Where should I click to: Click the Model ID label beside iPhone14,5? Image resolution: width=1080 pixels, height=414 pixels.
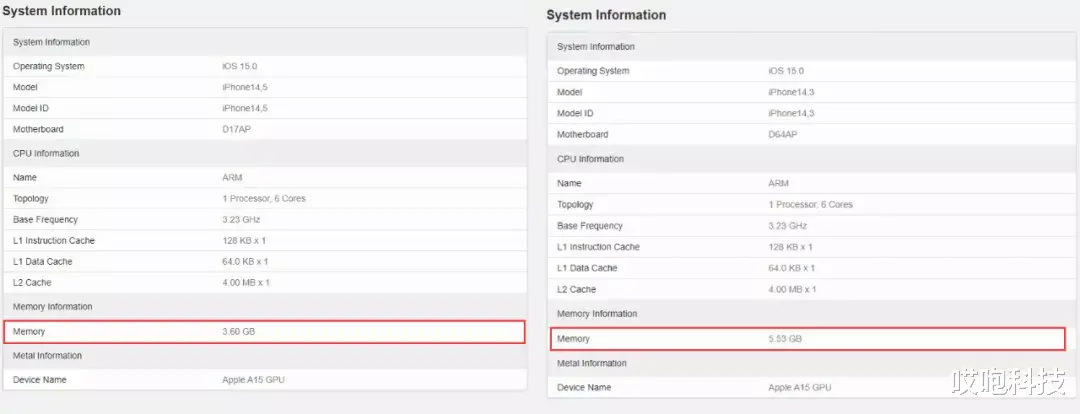click(x=31, y=108)
